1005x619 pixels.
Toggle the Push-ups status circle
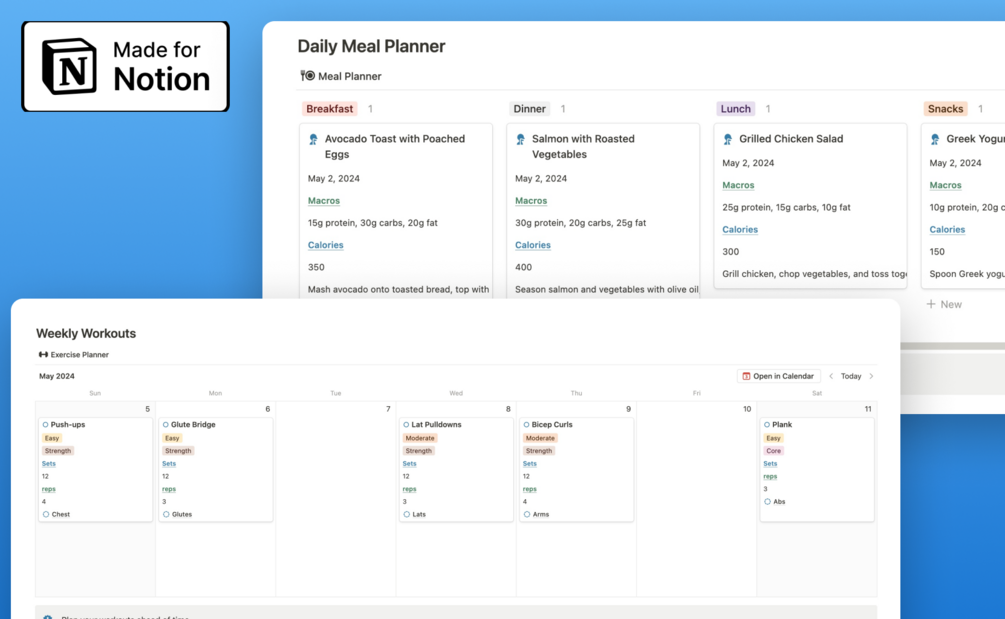tap(45, 425)
